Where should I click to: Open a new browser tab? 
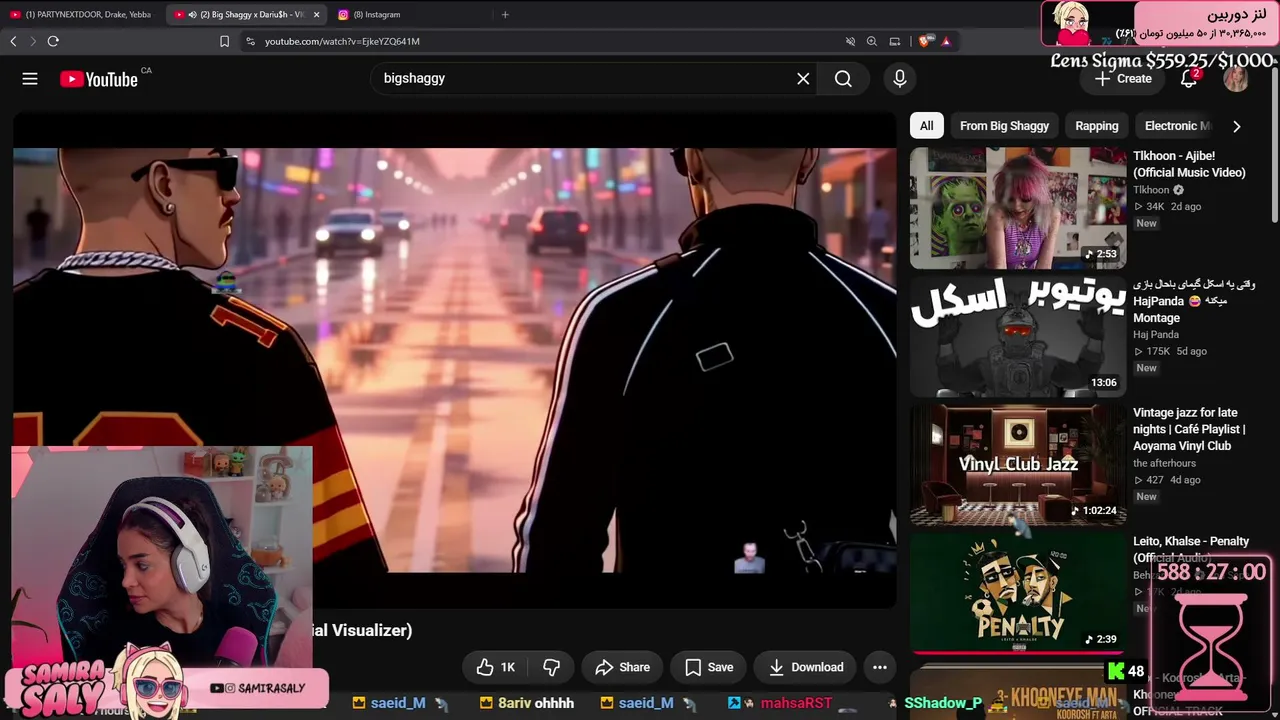pyautogui.click(x=505, y=14)
